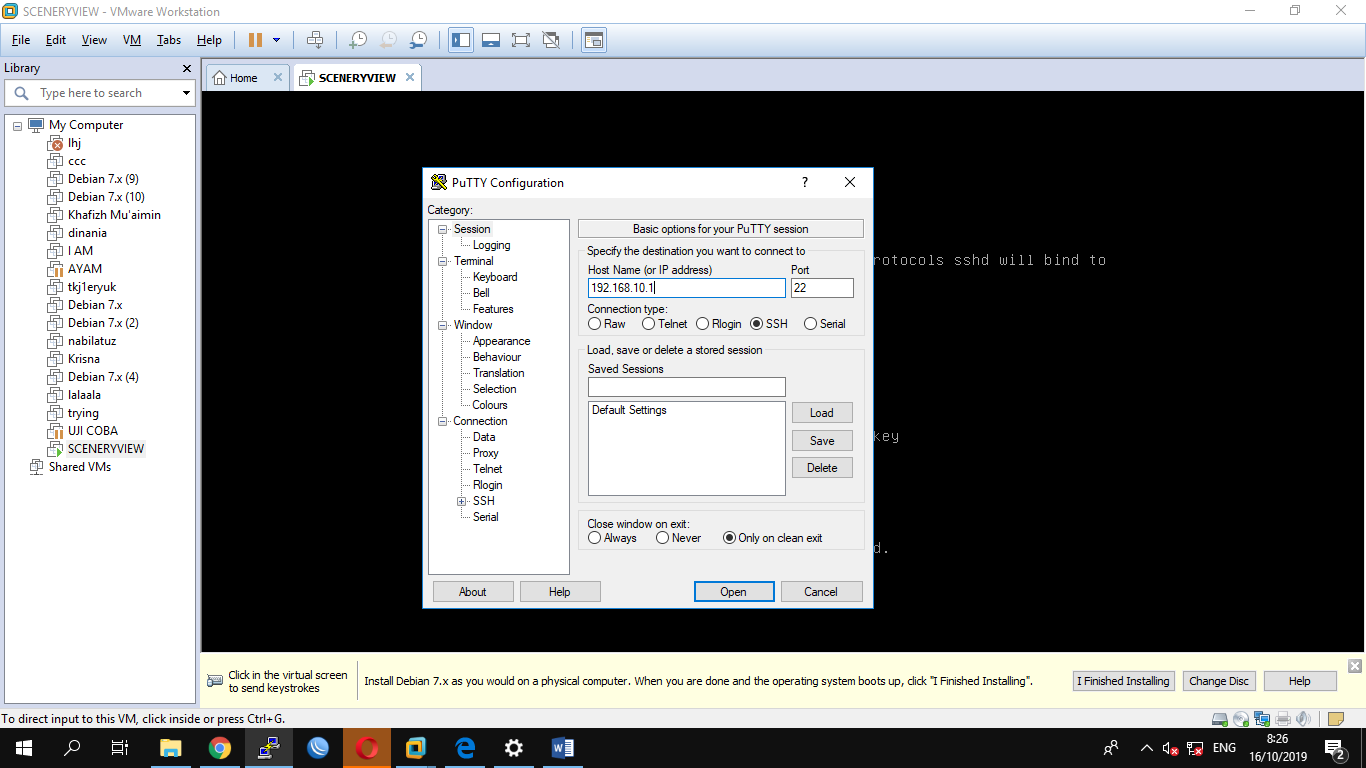Click the CD/DVD drive status icon
Viewport: 1366px width, 768px height.
[x=1241, y=718]
